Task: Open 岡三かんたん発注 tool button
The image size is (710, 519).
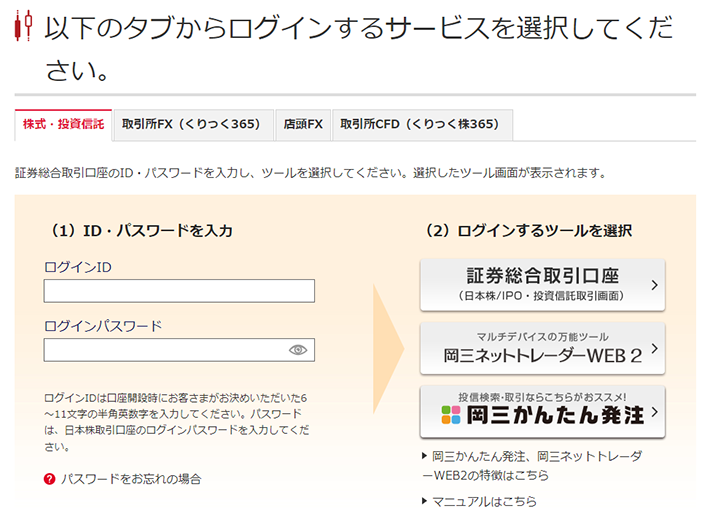Action: 542,412
